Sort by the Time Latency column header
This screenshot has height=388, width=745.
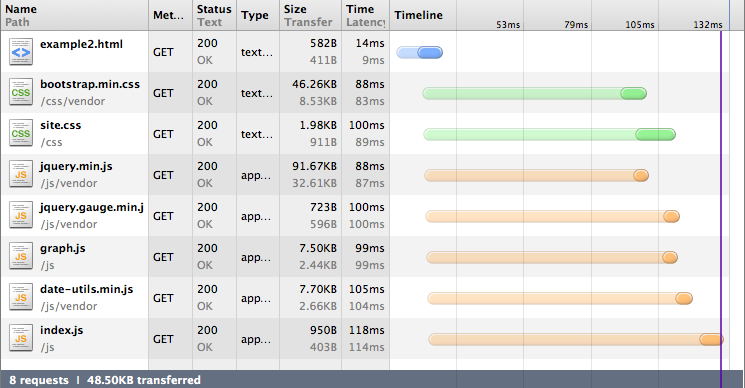(x=365, y=15)
